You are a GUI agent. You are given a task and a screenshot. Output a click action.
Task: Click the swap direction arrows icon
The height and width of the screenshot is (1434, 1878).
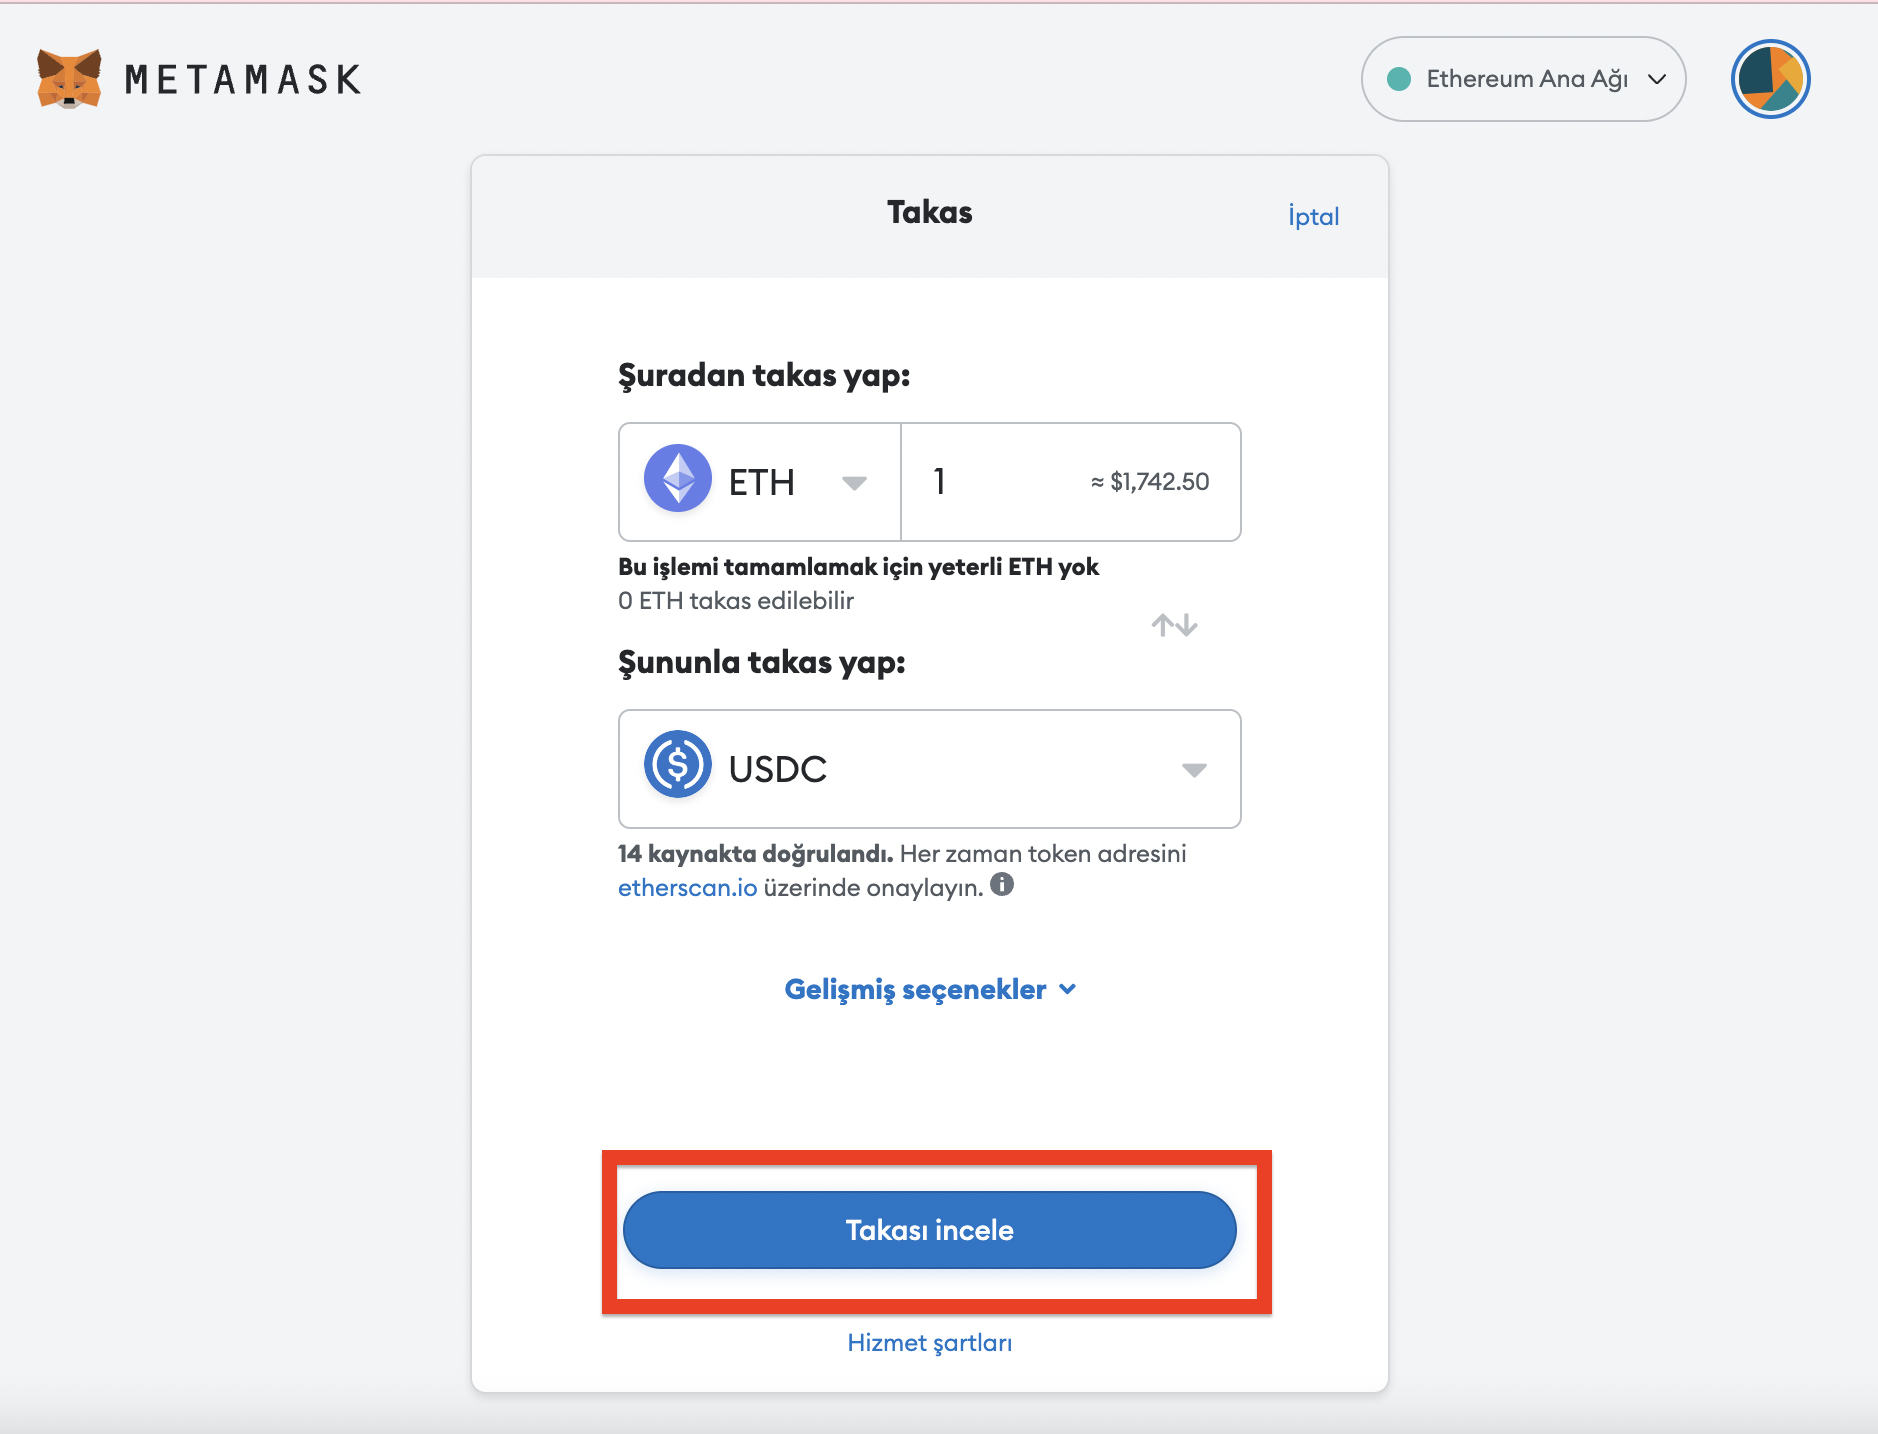1174,625
